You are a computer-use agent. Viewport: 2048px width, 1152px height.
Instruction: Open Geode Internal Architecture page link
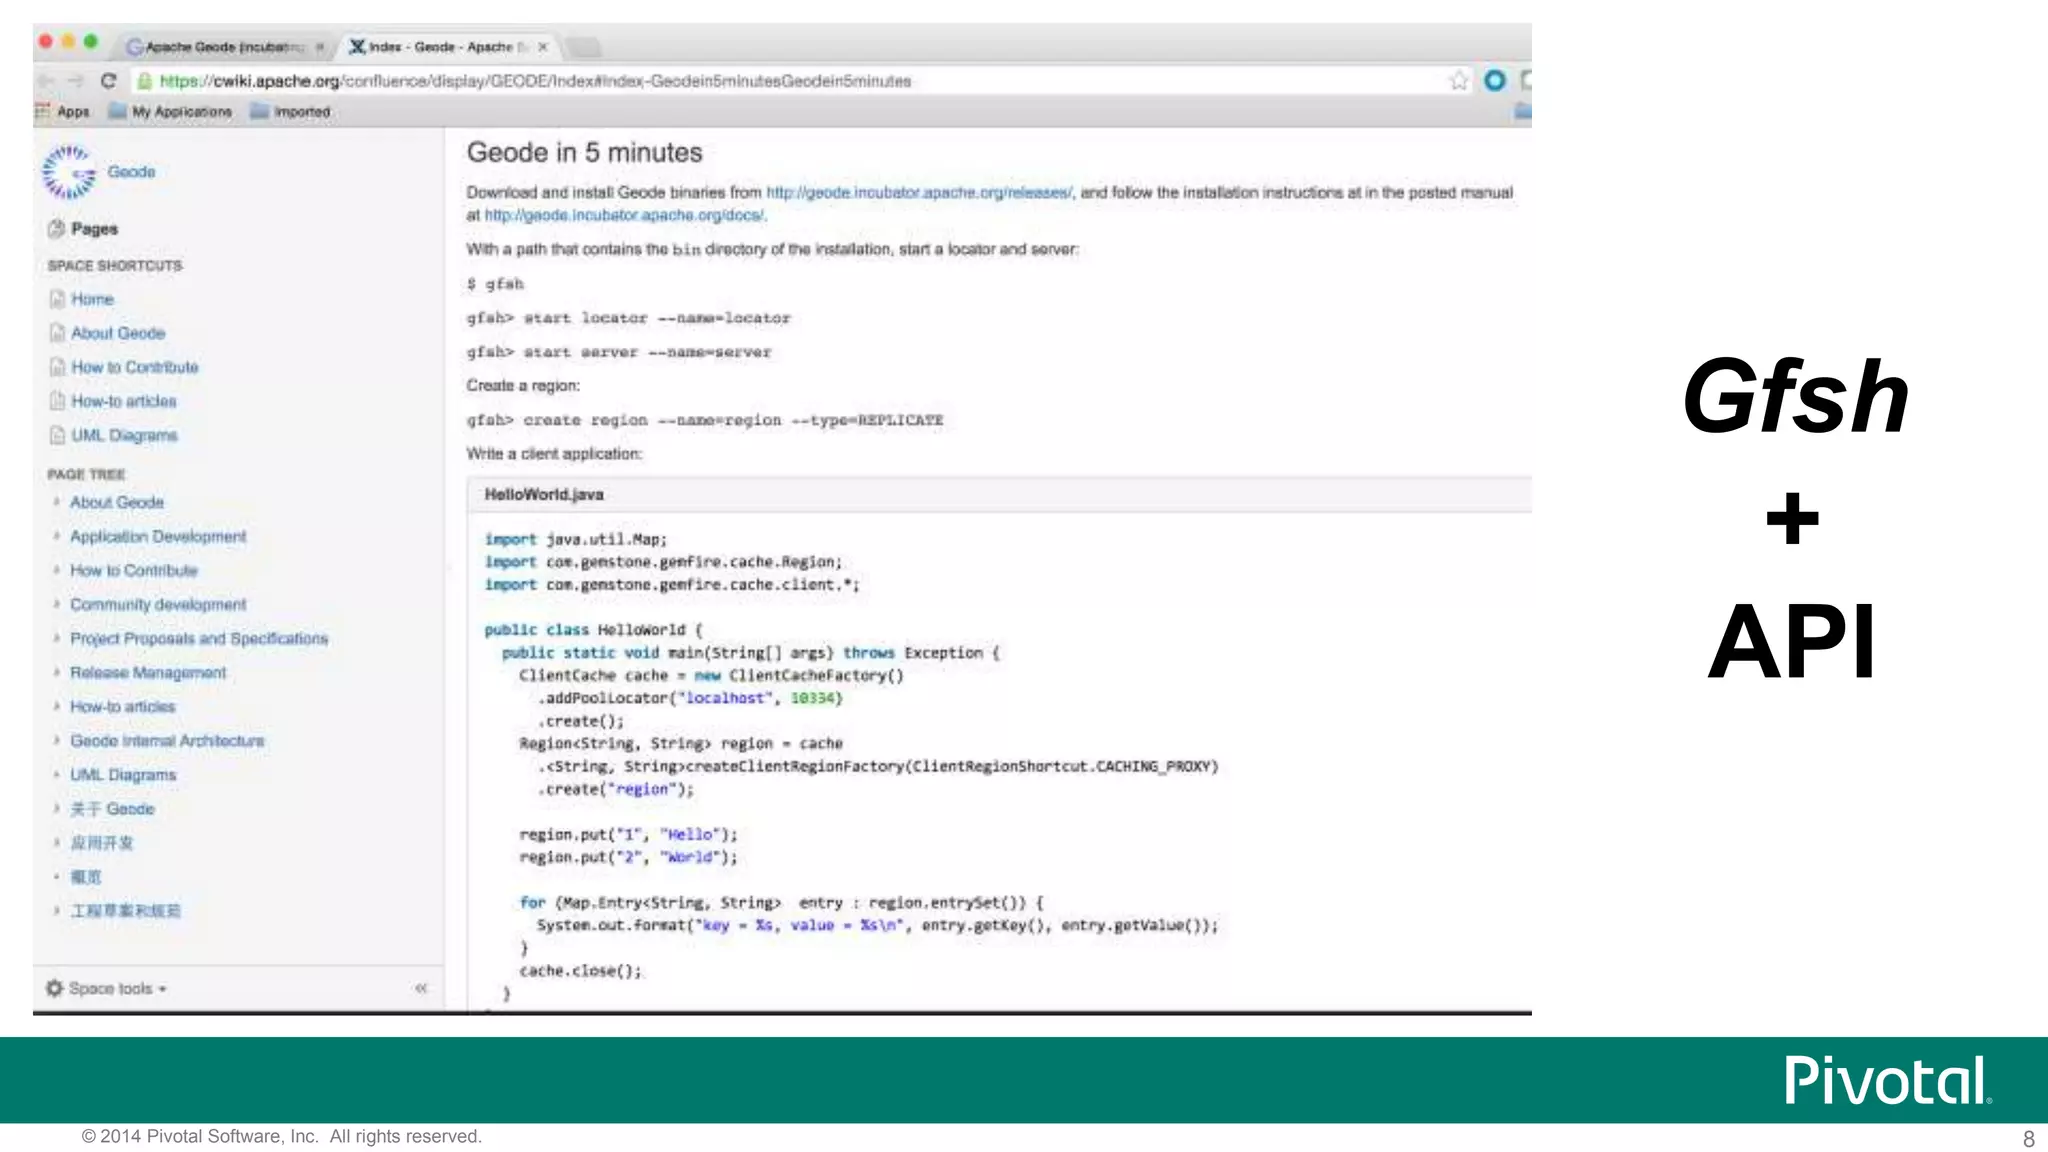pyautogui.click(x=167, y=740)
